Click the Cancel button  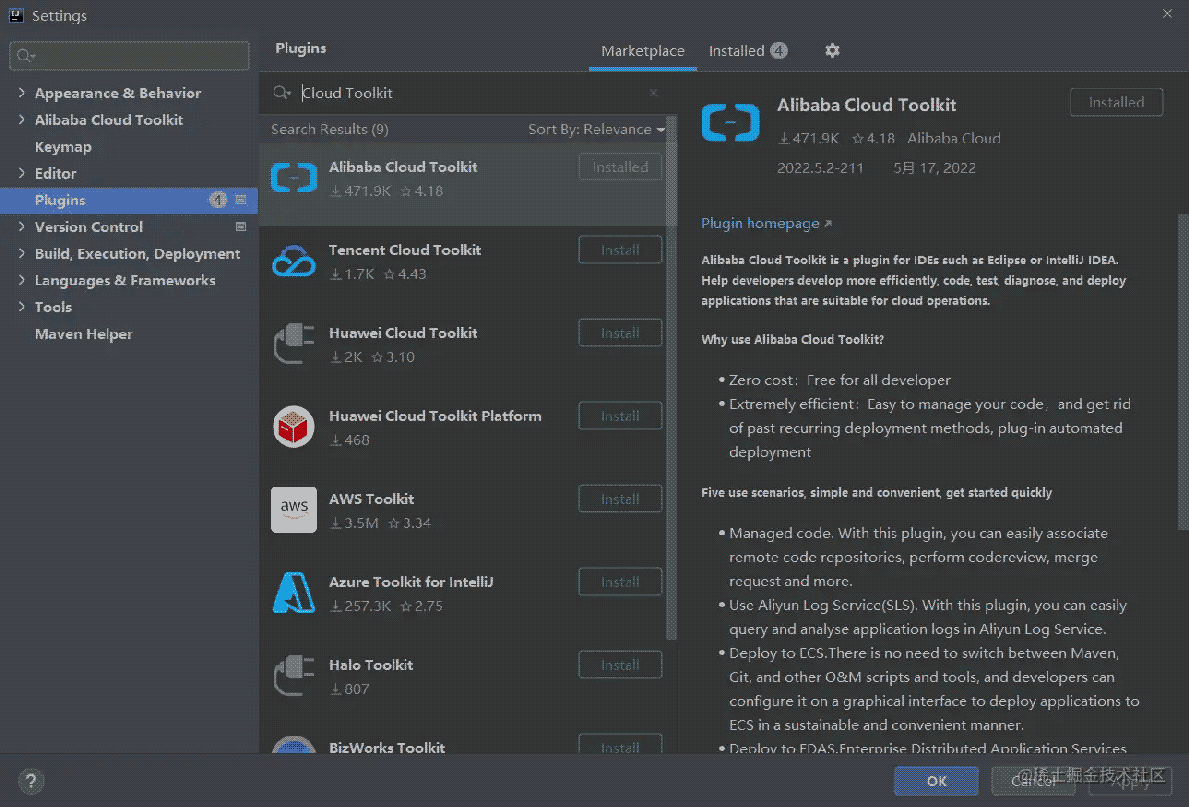point(1033,780)
